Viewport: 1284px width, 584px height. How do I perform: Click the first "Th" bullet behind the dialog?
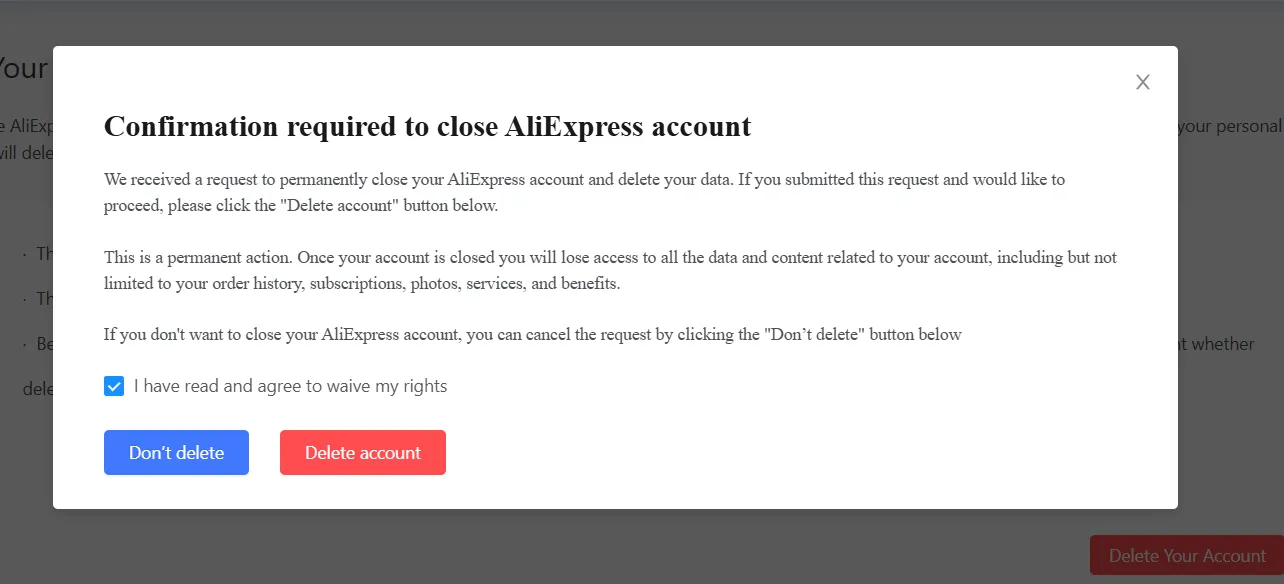(43, 254)
